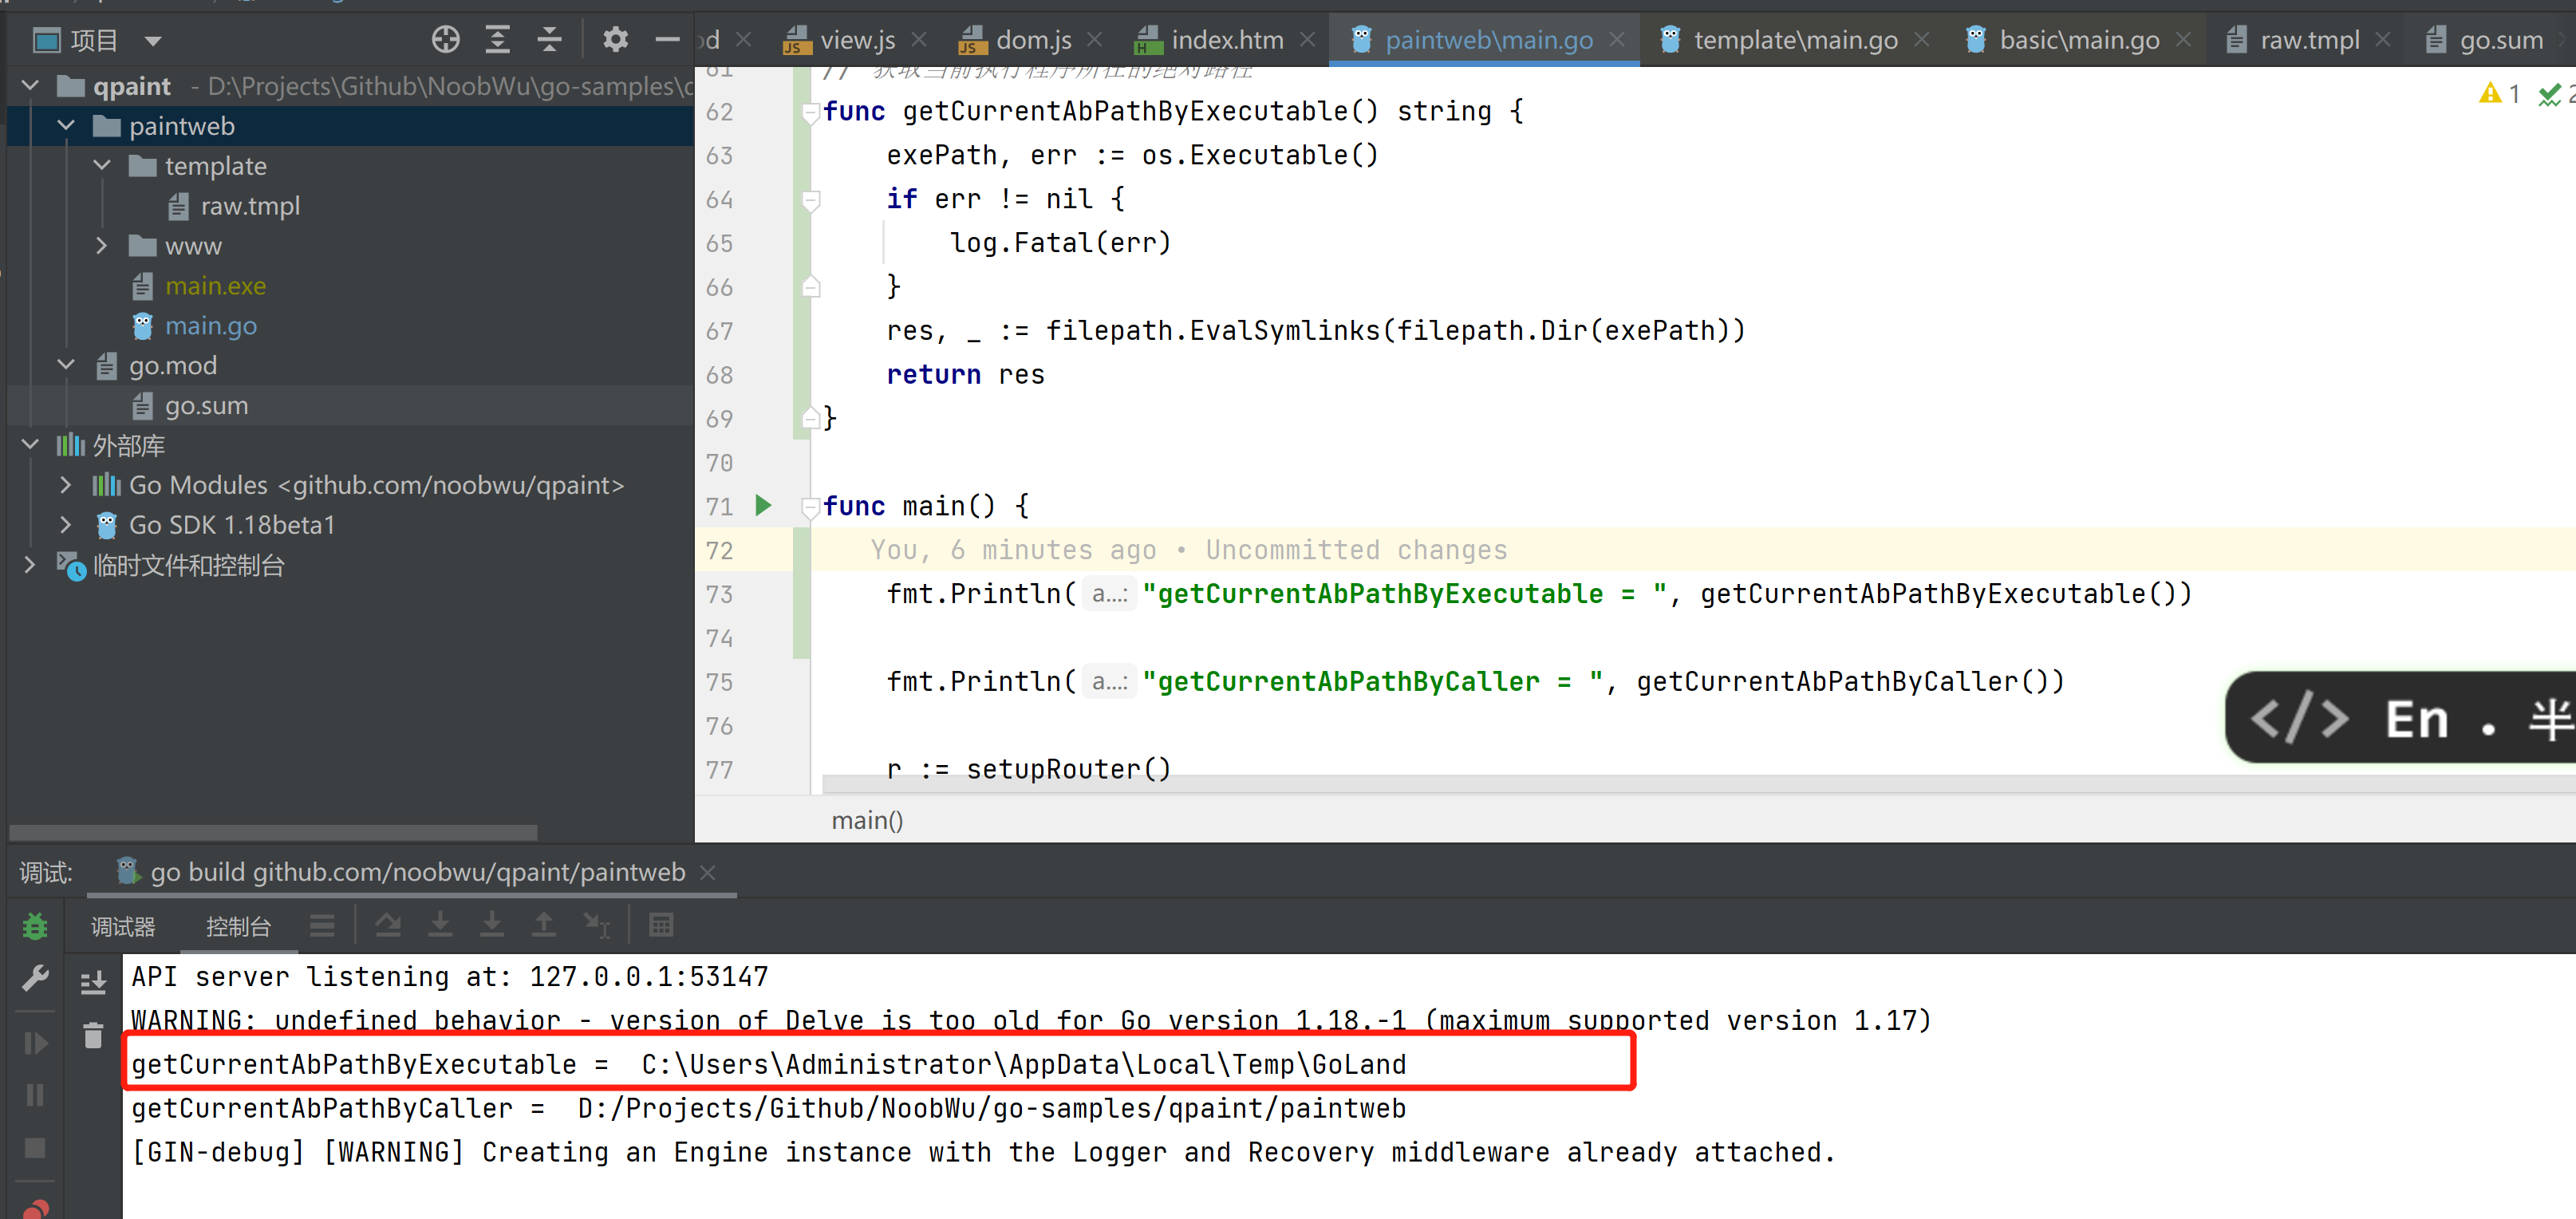Click the warning indicator in editor
The width and height of the screenshot is (2576, 1219).
coord(2499,94)
